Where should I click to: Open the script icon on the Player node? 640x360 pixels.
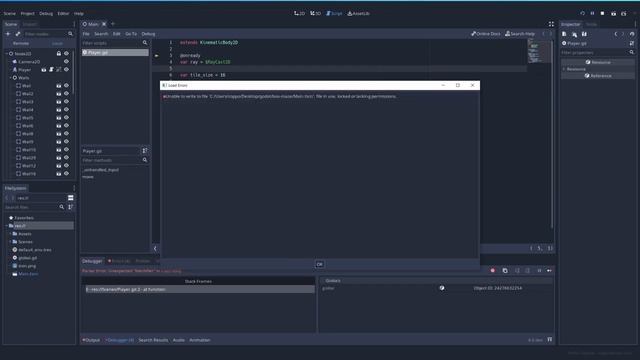[51, 70]
